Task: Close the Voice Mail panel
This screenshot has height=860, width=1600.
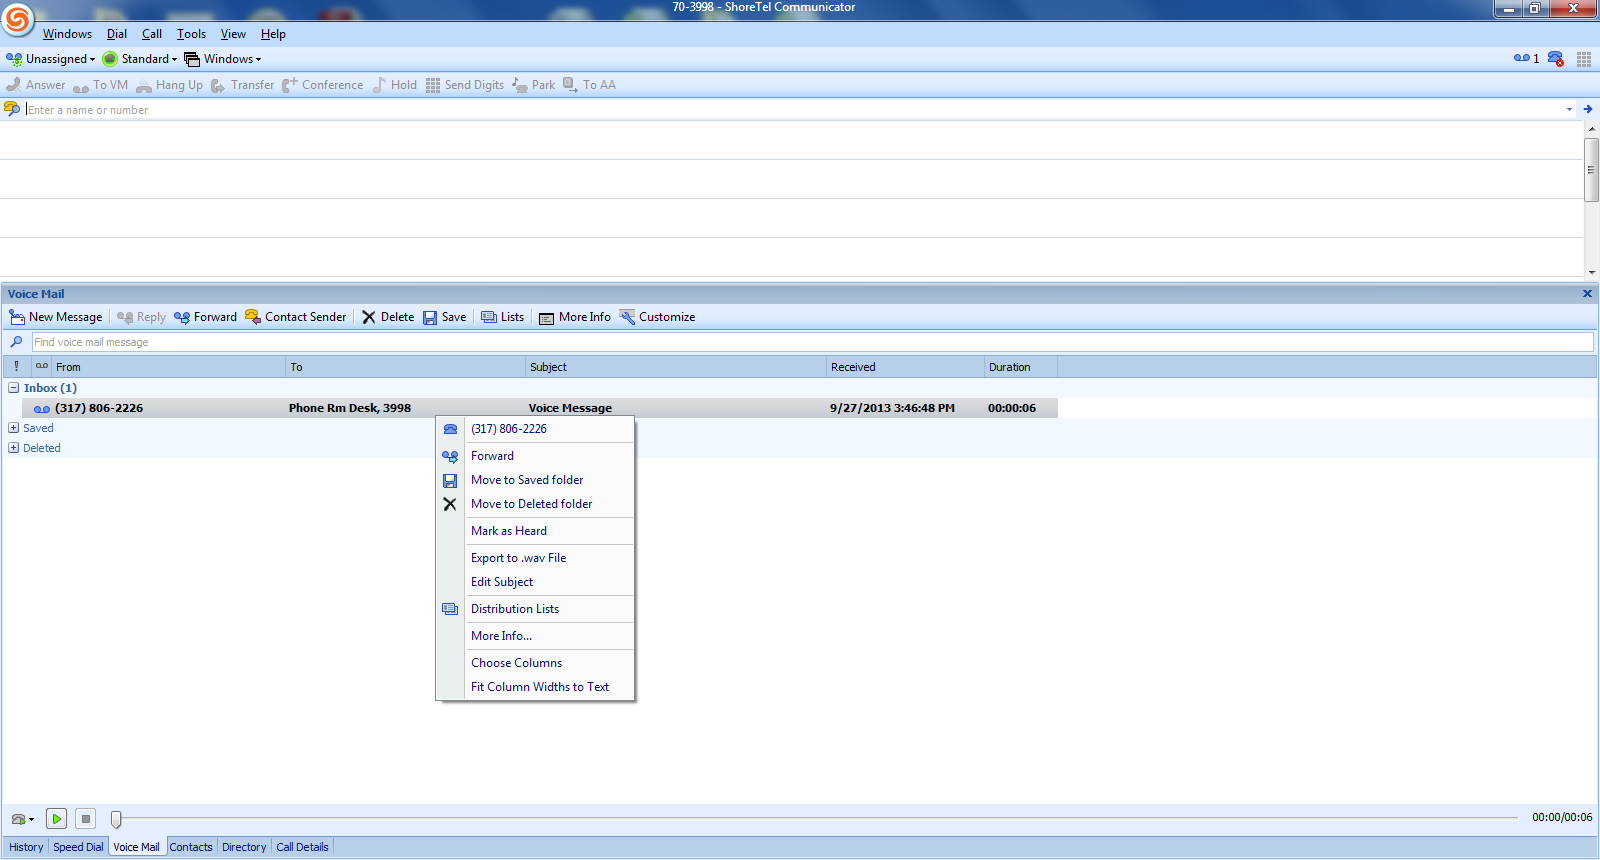Action: coord(1587,293)
